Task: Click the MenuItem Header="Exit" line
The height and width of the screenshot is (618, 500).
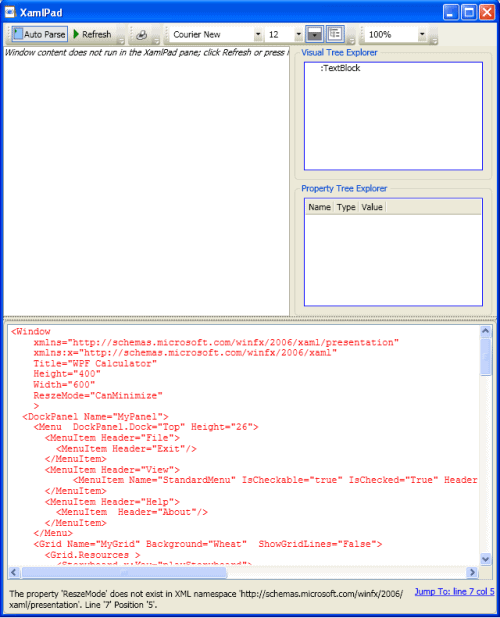Action: pyautogui.click(x=126, y=449)
